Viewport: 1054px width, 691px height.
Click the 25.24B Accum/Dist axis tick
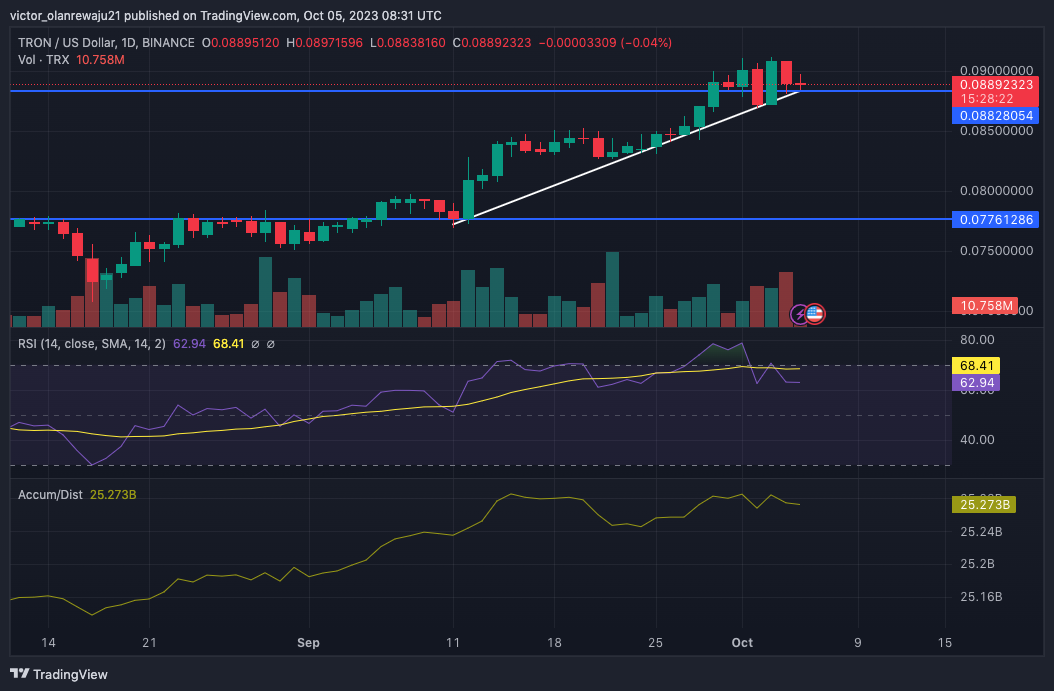point(981,532)
